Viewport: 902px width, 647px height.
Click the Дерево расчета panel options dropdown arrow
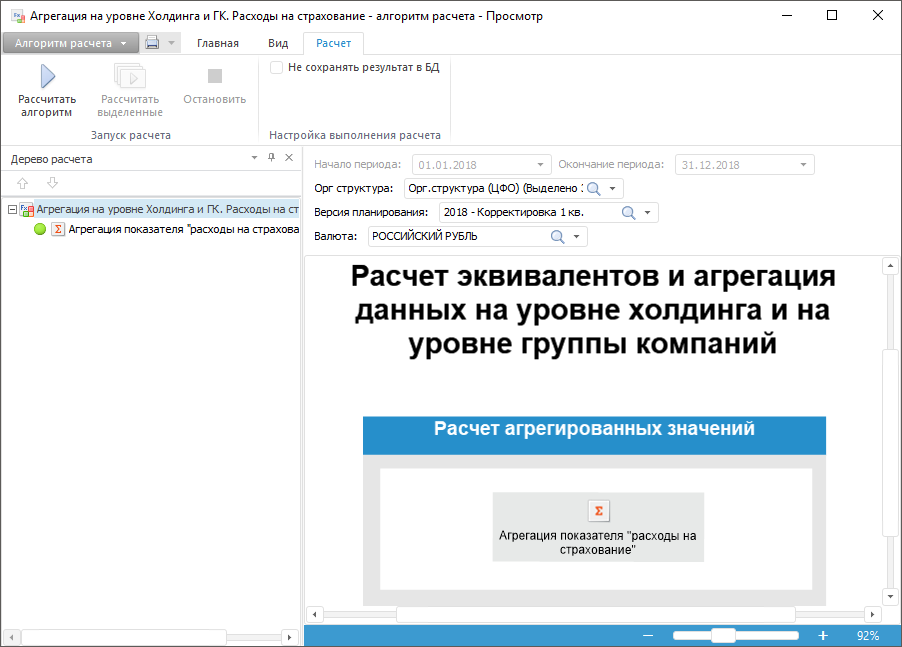point(252,158)
